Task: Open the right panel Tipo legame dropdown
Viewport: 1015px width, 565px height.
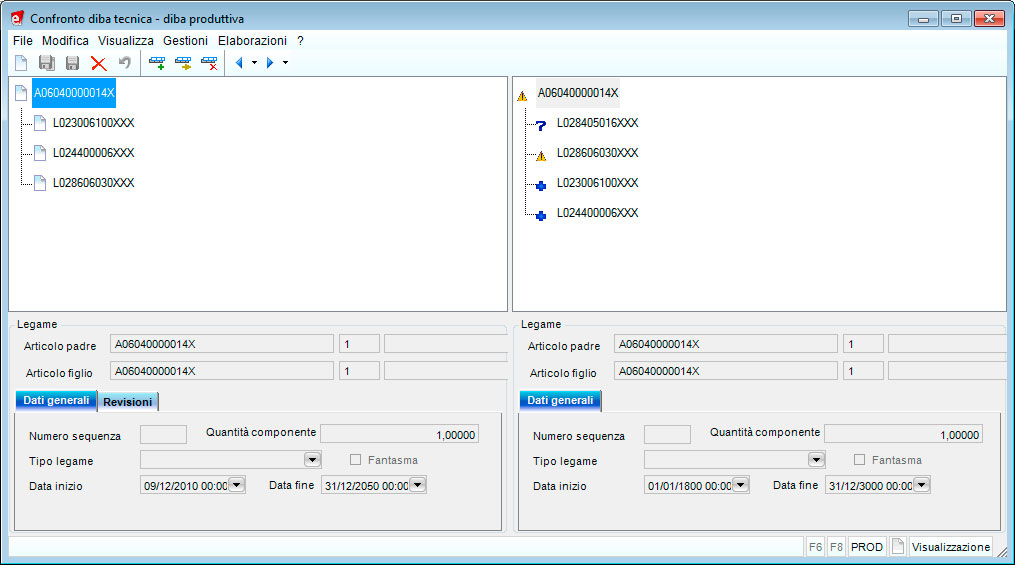Action: click(x=816, y=460)
